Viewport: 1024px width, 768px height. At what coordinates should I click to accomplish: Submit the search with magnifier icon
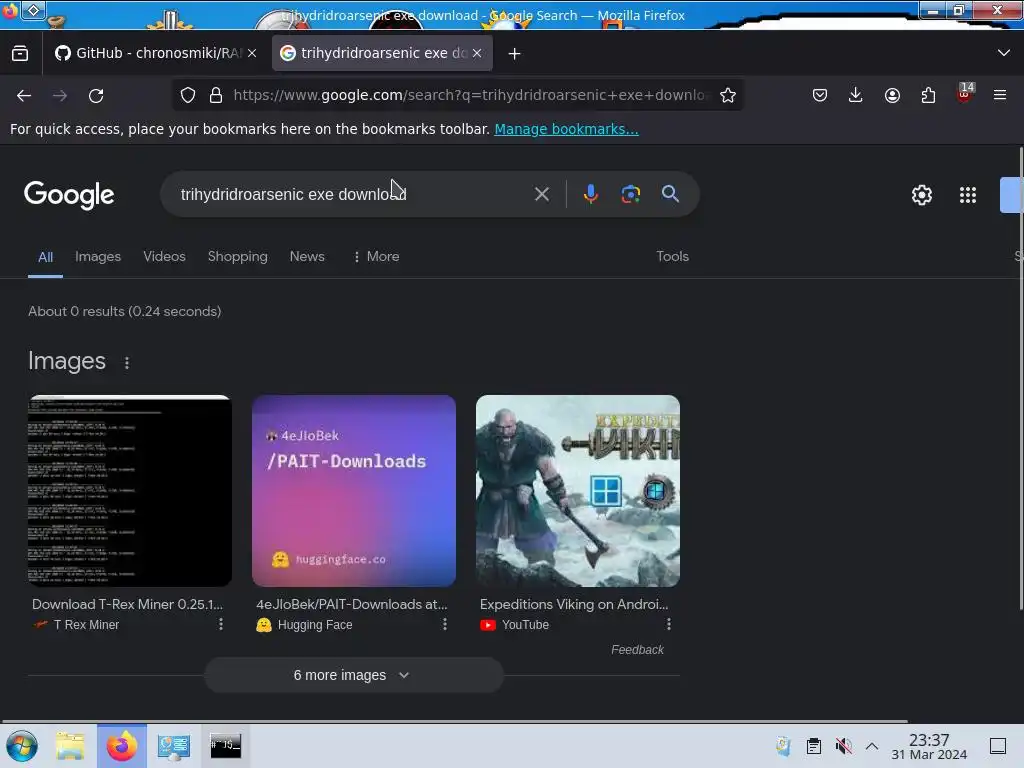tap(670, 194)
